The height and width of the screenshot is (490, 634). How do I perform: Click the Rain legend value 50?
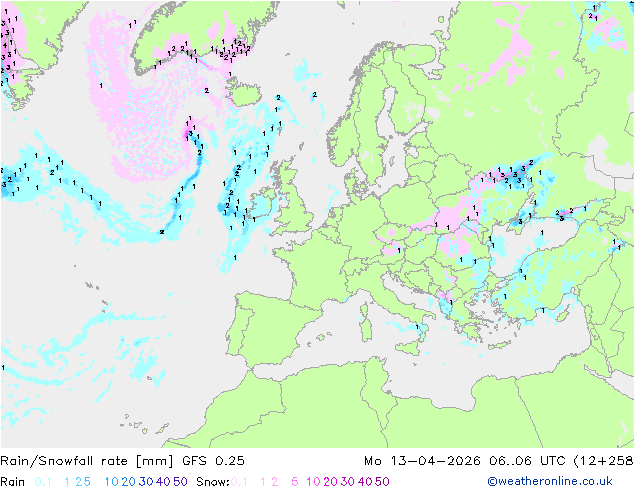click(x=180, y=482)
